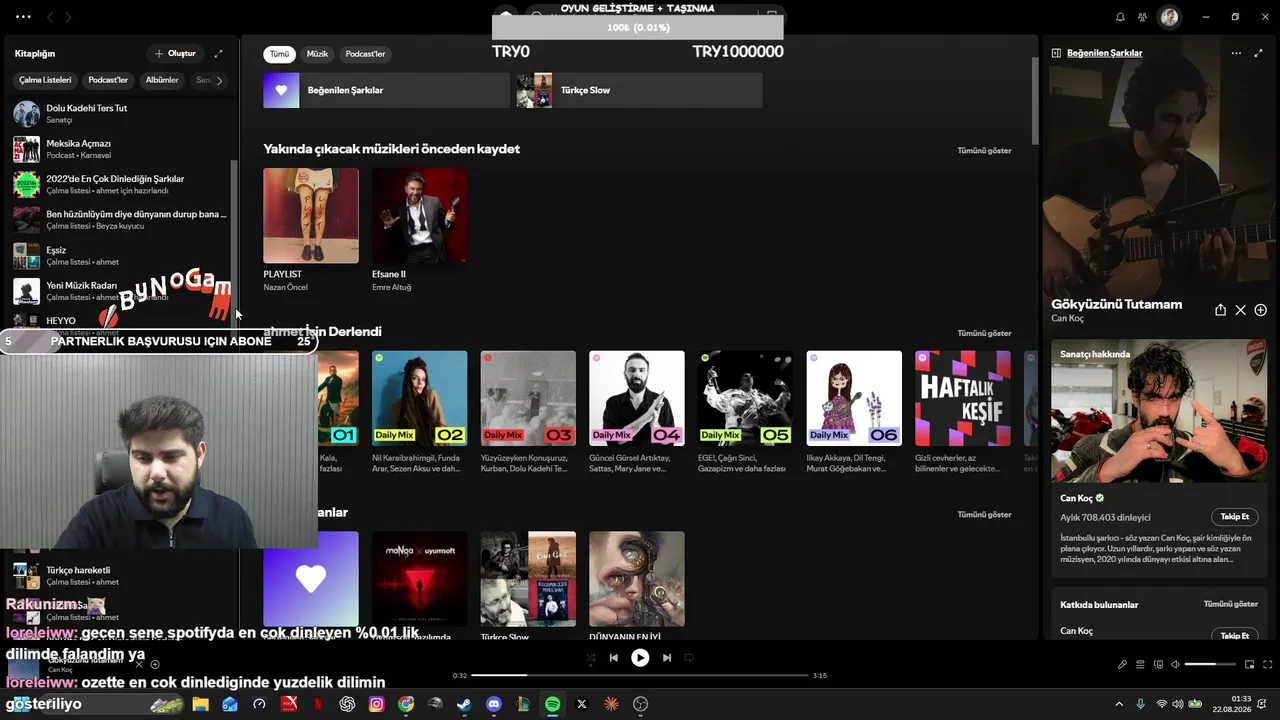1280x720 pixels.
Task: Open Daily Mix 02
Action: (419, 398)
